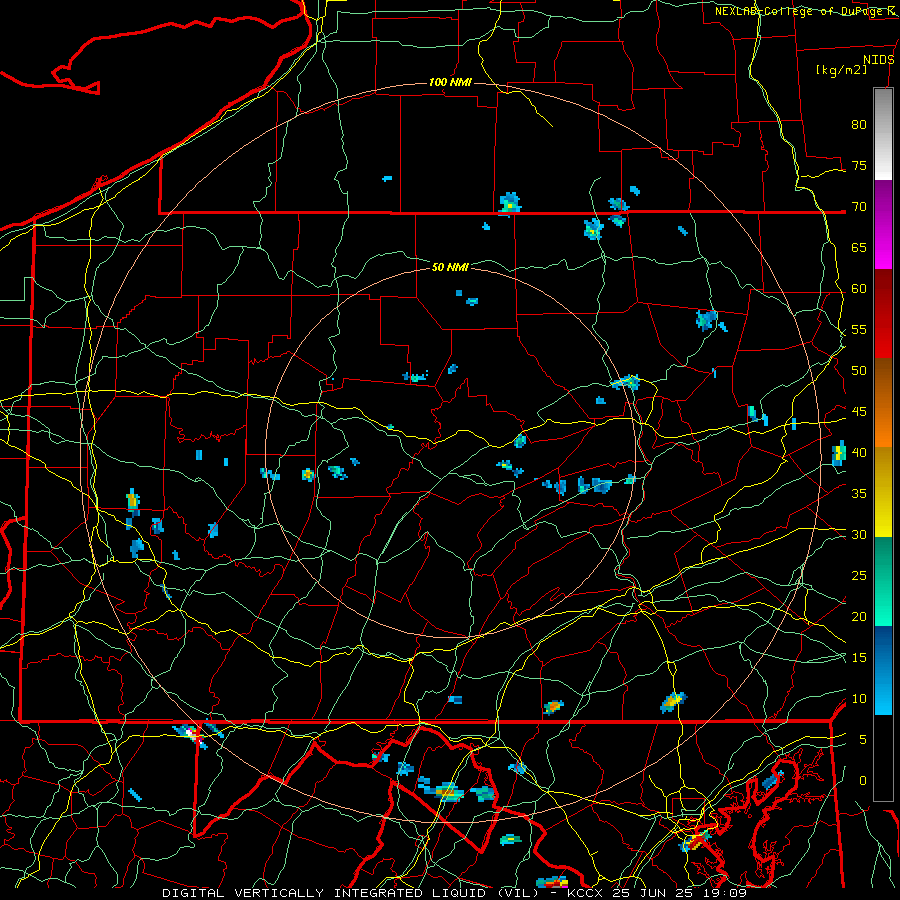
Task: Click the "50 NMI" range ring label
Action: pyautogui.click(x=450, y=267)
